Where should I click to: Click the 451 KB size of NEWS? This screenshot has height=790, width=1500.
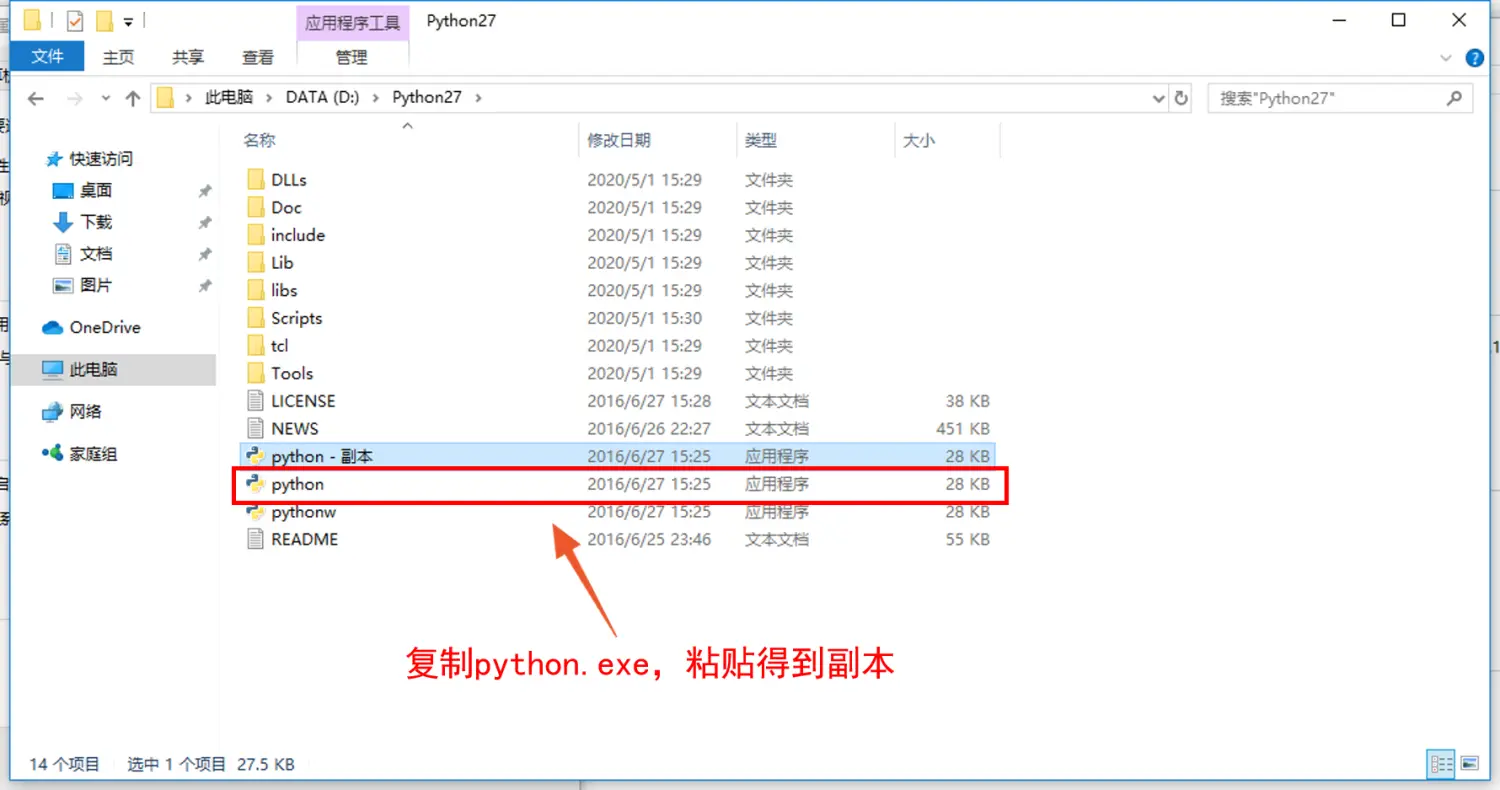click(x=963, y=428)
